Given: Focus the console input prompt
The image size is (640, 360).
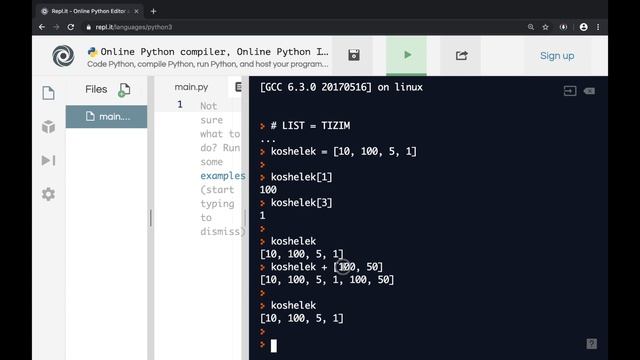Looking at the screenshot, I should (273, 346).
